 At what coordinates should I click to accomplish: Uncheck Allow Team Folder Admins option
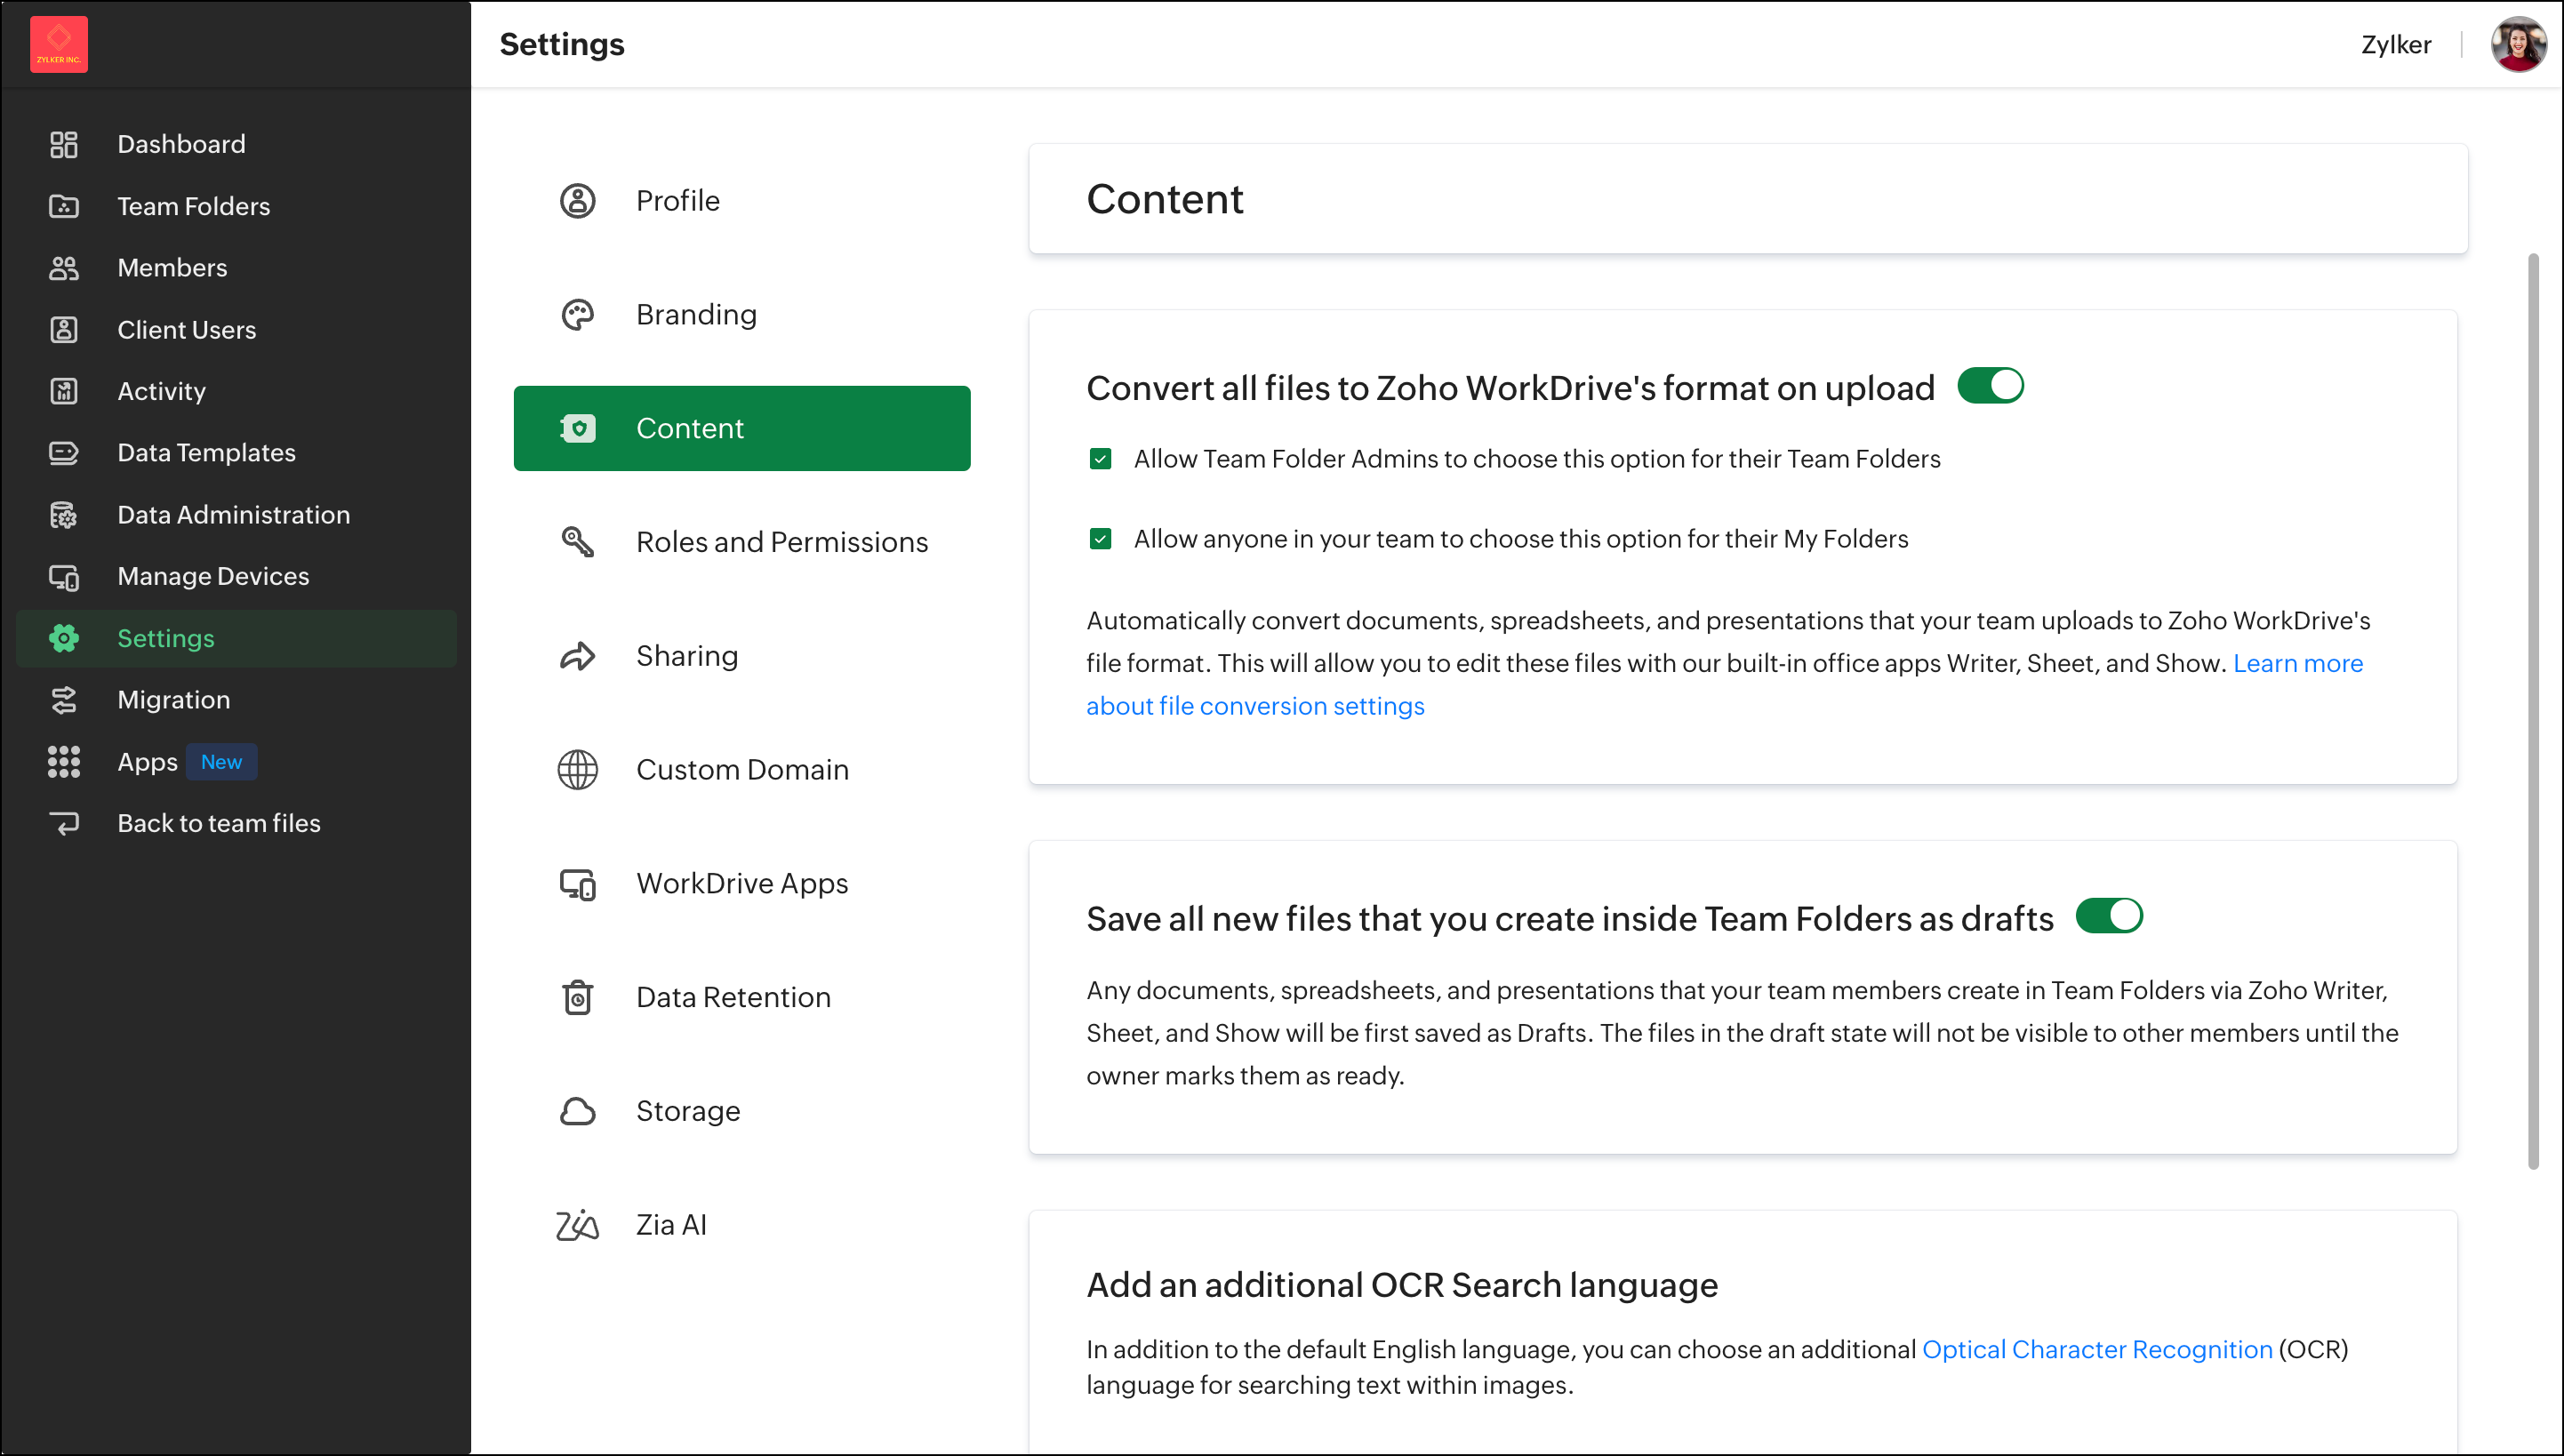(x=1100, y=459)
